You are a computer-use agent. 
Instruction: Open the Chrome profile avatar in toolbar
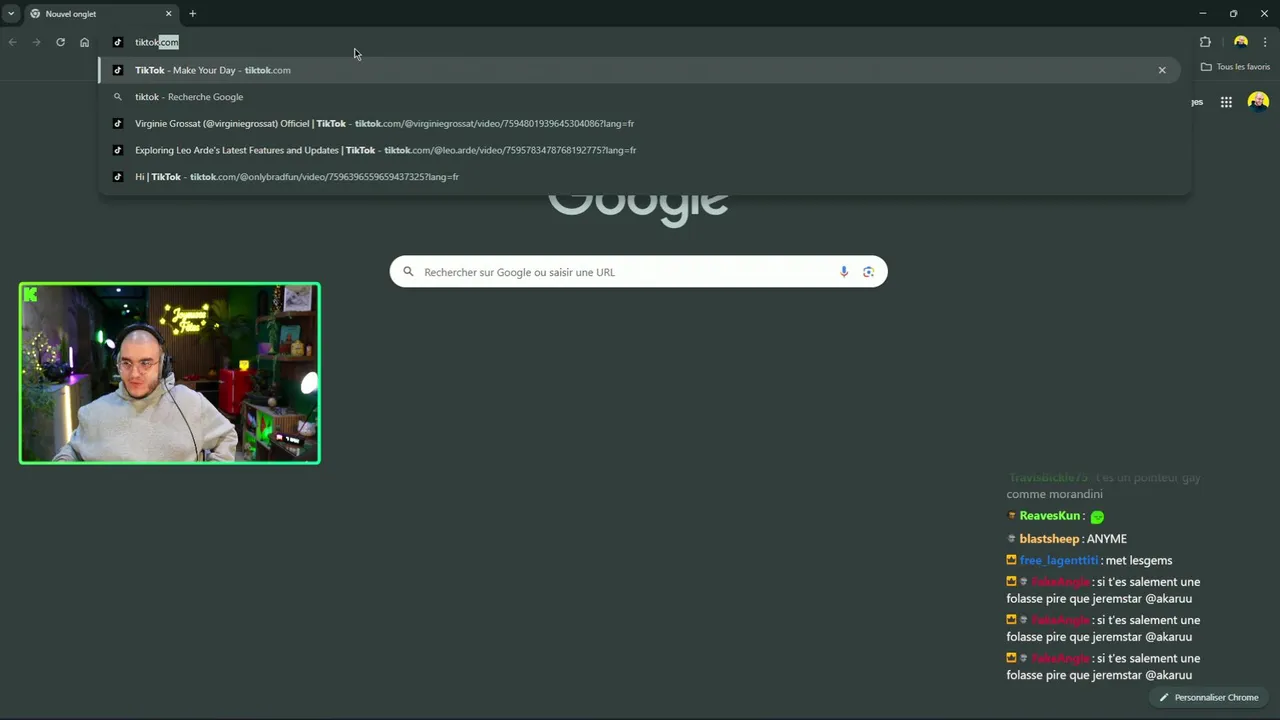pos(1241,42)
